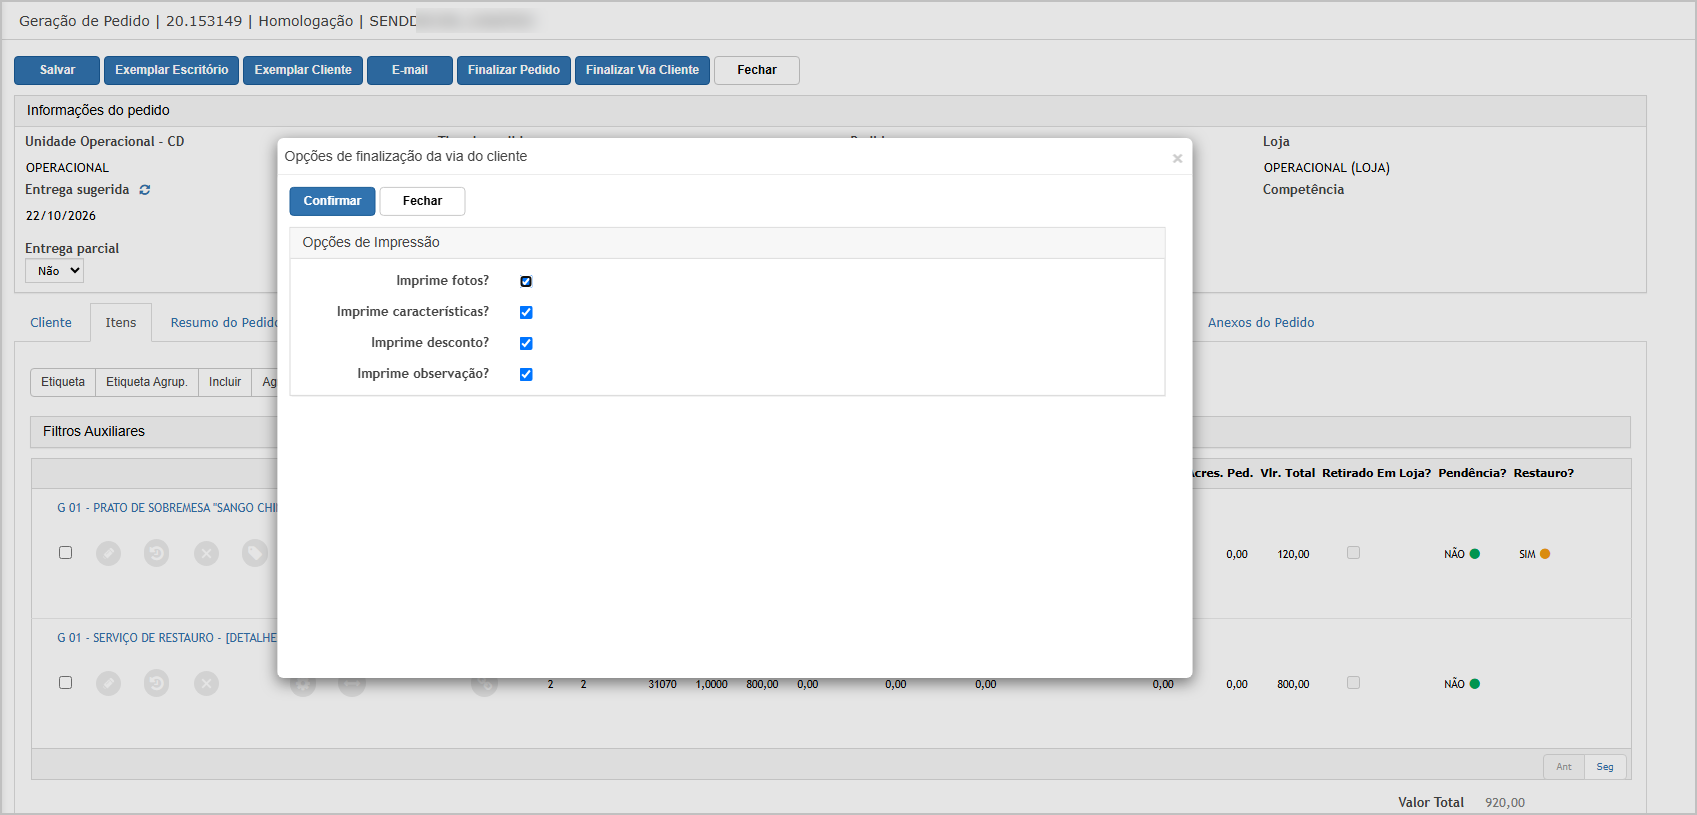Image resolution: width=1697 pixels, height=815 pixels.
Task: Click Fechar inside the finalization dialog
Action: pyautogui.click(x=422, y=201)
